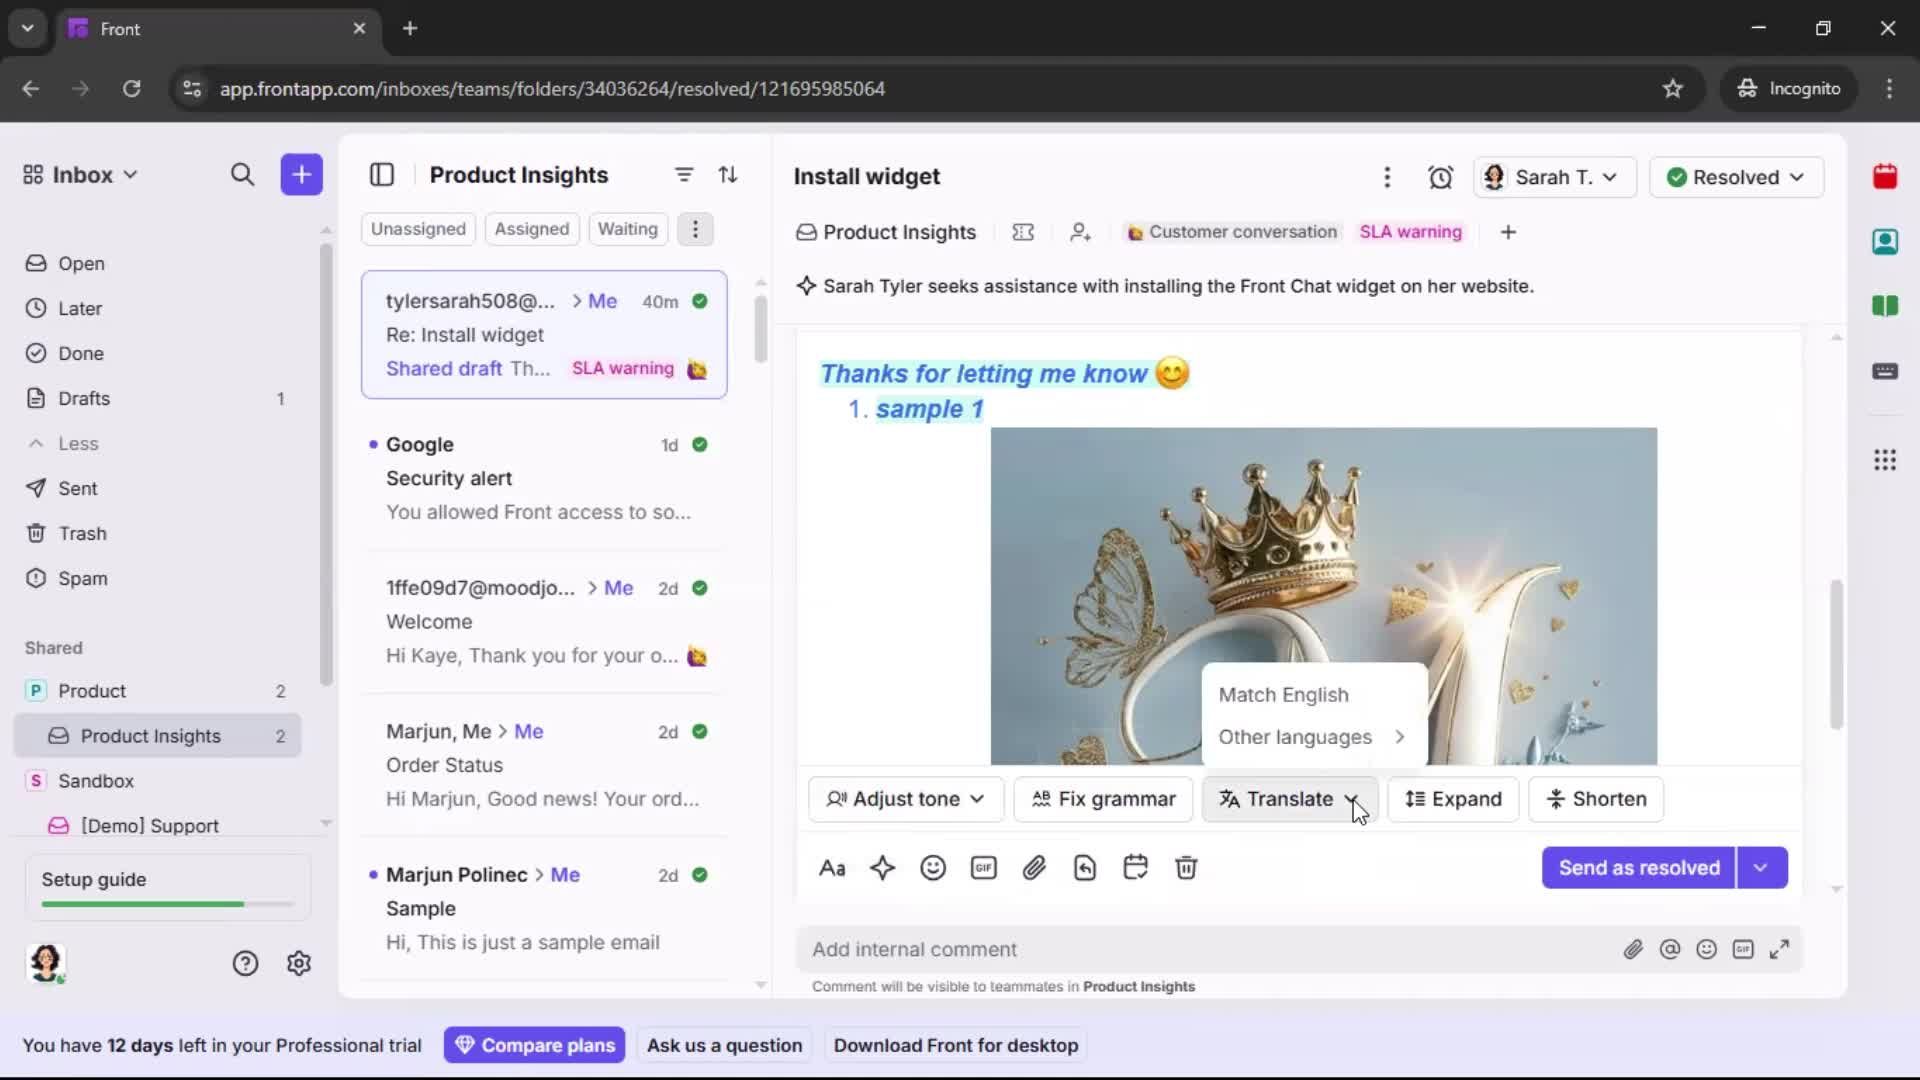1920x1080 pixels.
Task: Click the Fix grammar button
Action: click(1103, 799)
